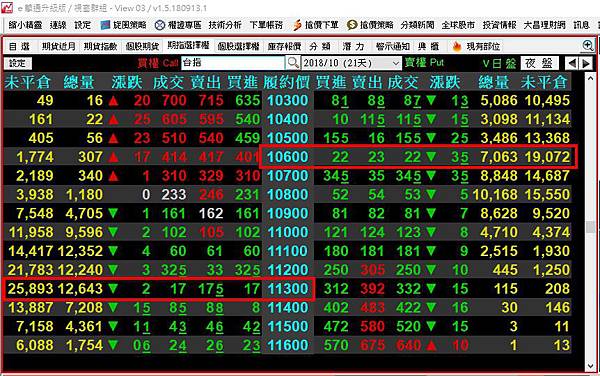The width and height of the screenshot is (600, 376).
Task: Launch 搶價下單 via its lightning icon
Action: (x=297, y=25)
